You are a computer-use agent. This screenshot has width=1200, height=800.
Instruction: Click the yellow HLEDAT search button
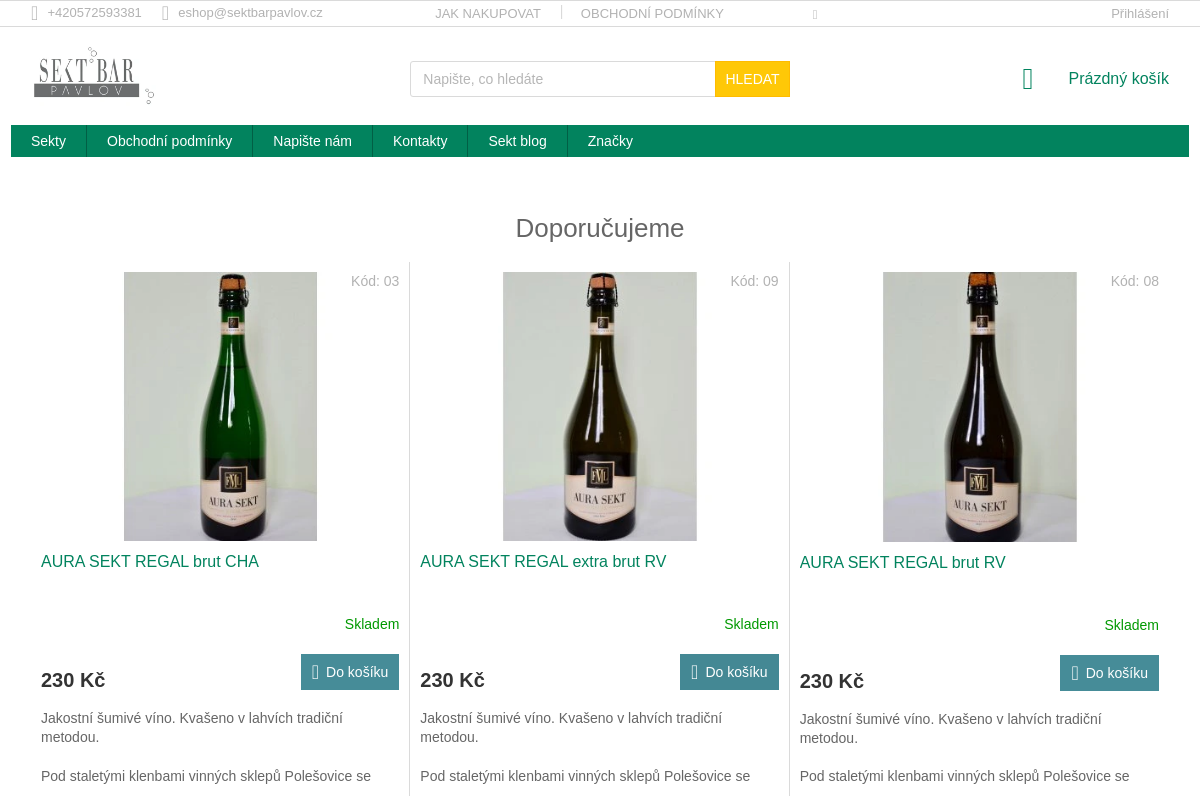click(752, 79)
